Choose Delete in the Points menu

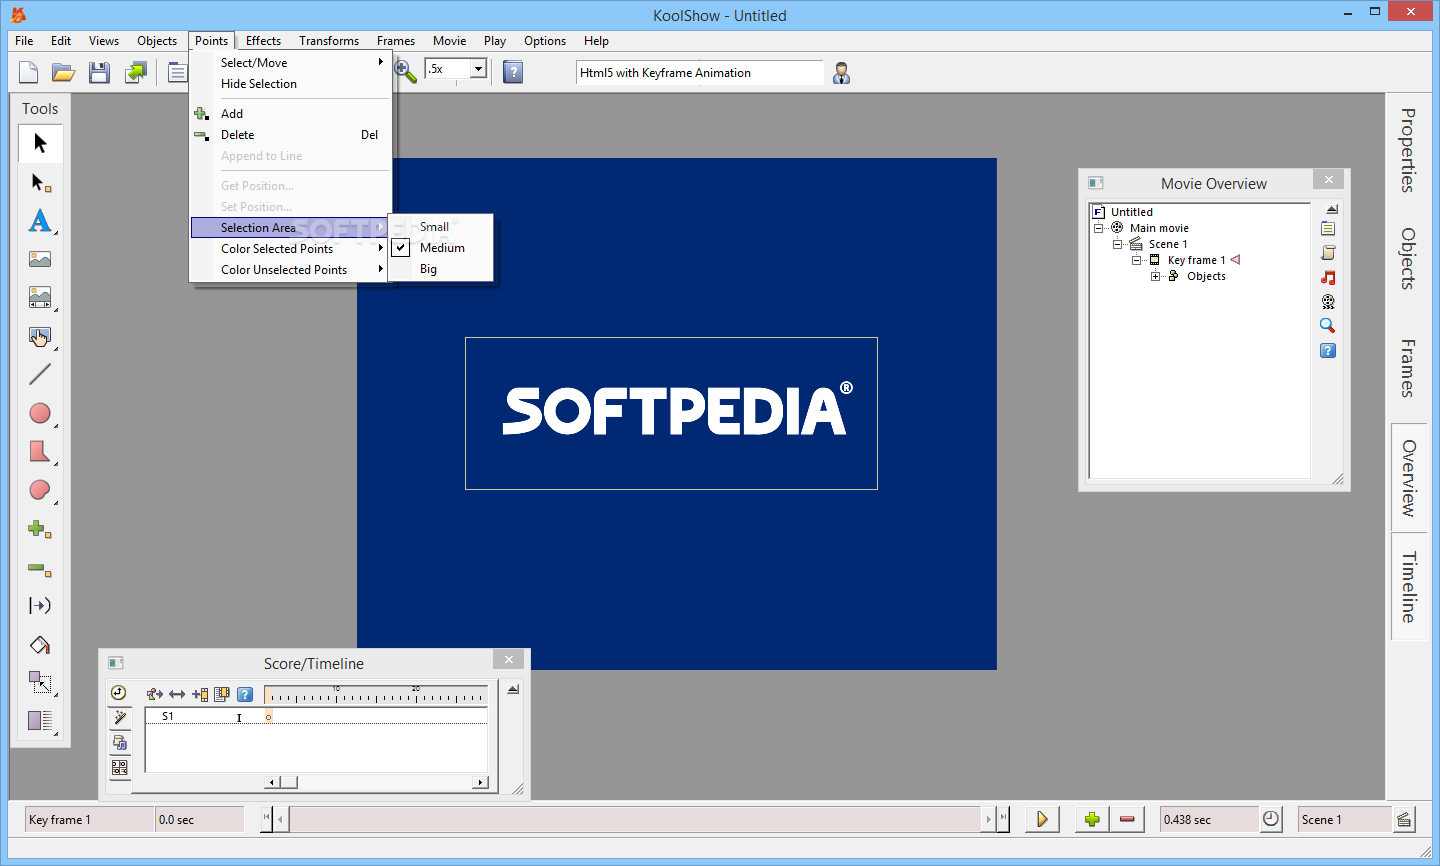[x=290, y=135]
